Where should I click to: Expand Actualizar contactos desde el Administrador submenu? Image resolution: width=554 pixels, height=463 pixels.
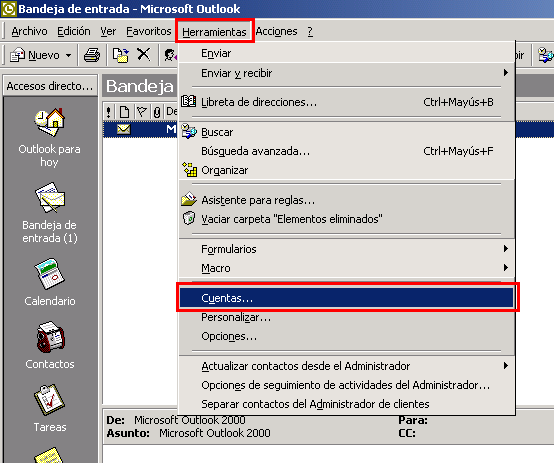click(506, 366)
